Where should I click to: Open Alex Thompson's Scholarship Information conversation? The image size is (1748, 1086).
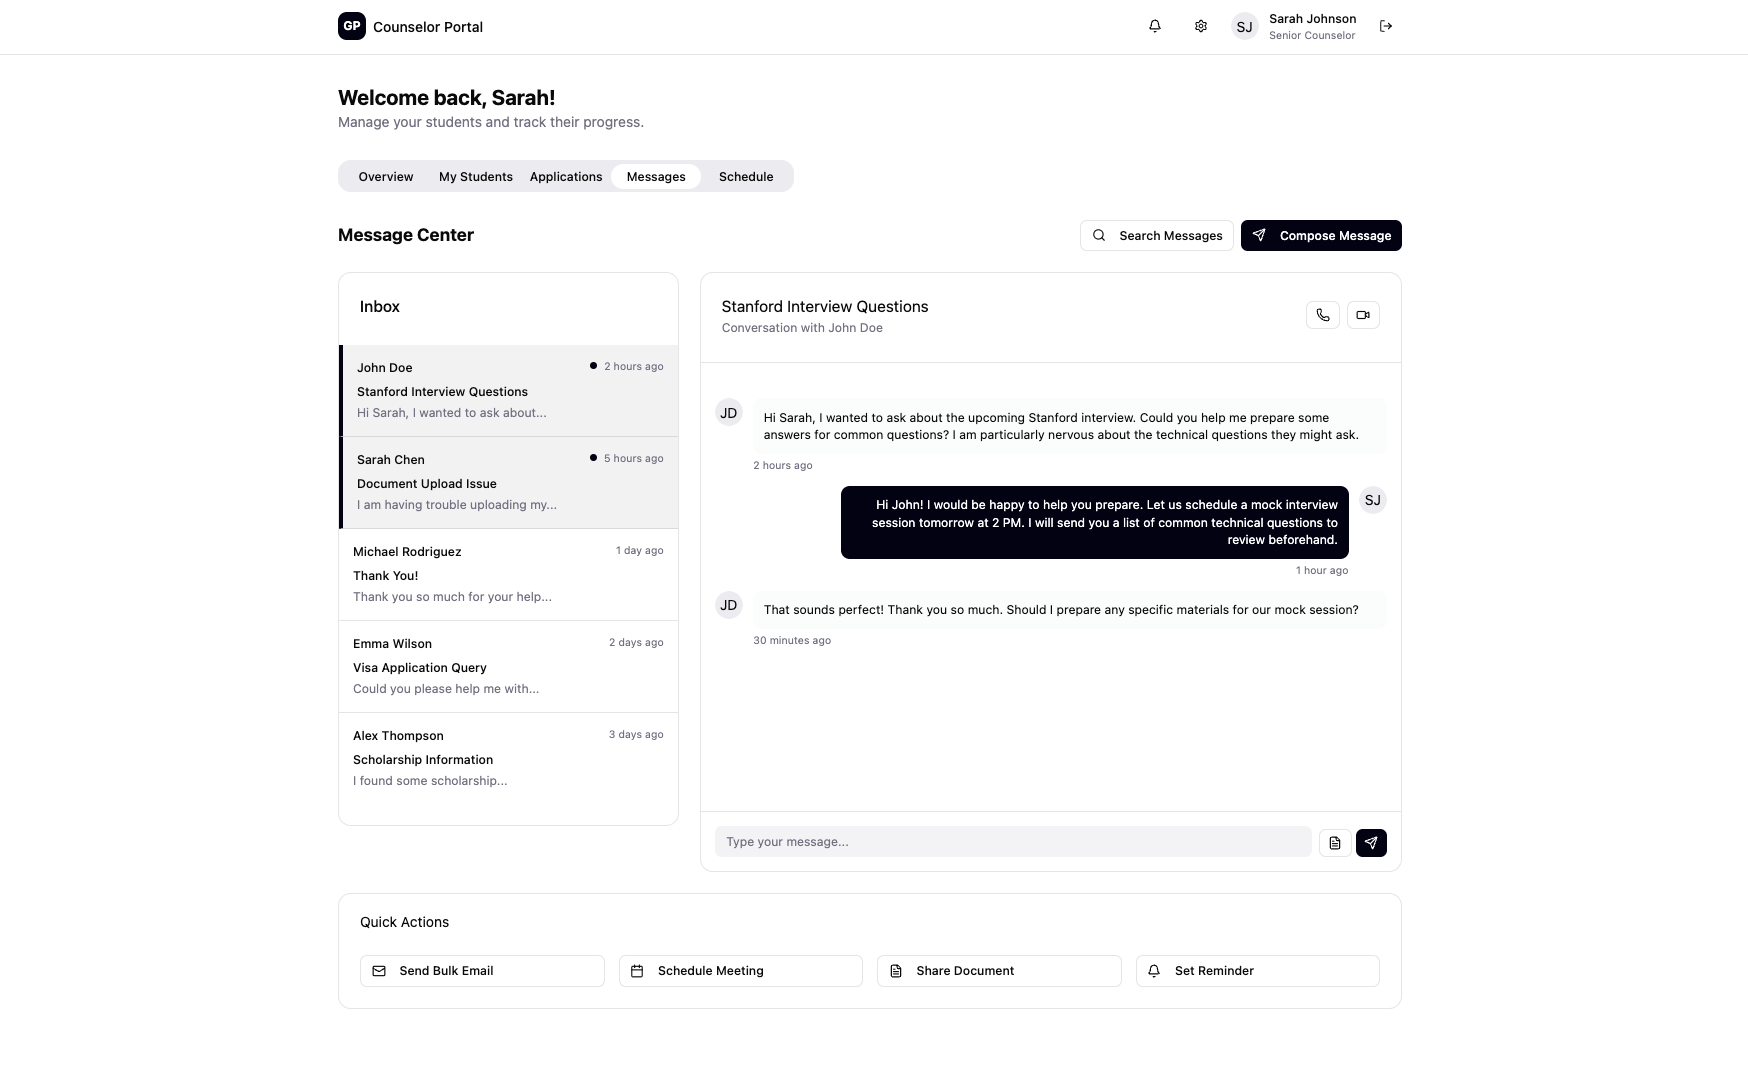coord(509,759)
